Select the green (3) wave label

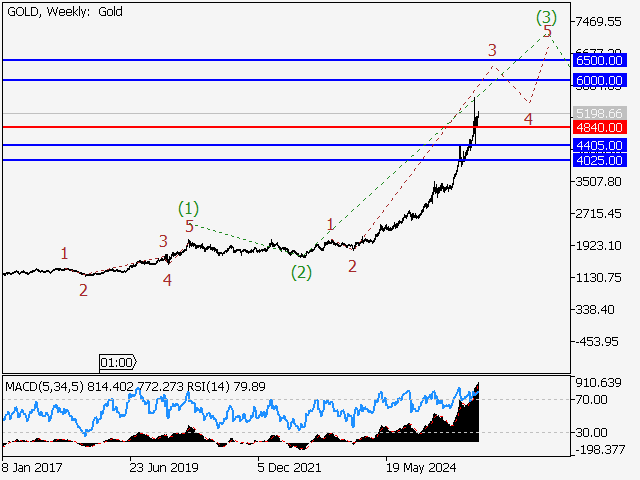[545, 16]
